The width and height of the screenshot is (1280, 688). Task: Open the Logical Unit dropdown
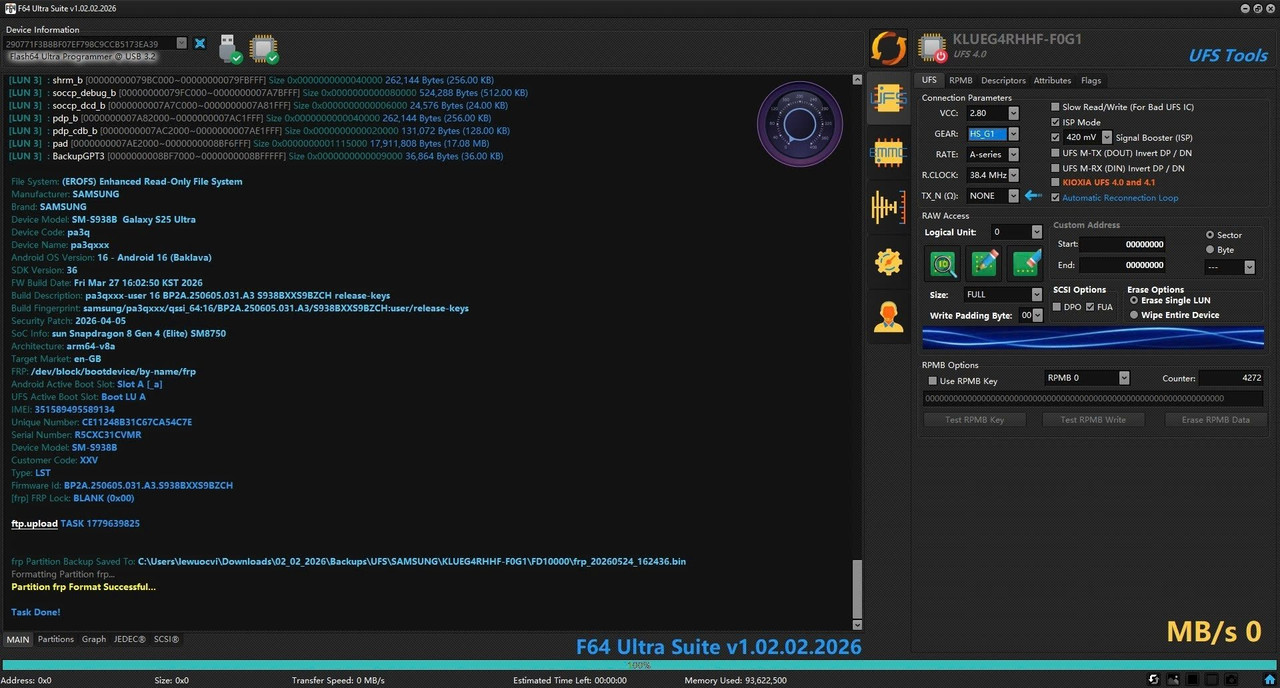click(x=1037, y=232)
